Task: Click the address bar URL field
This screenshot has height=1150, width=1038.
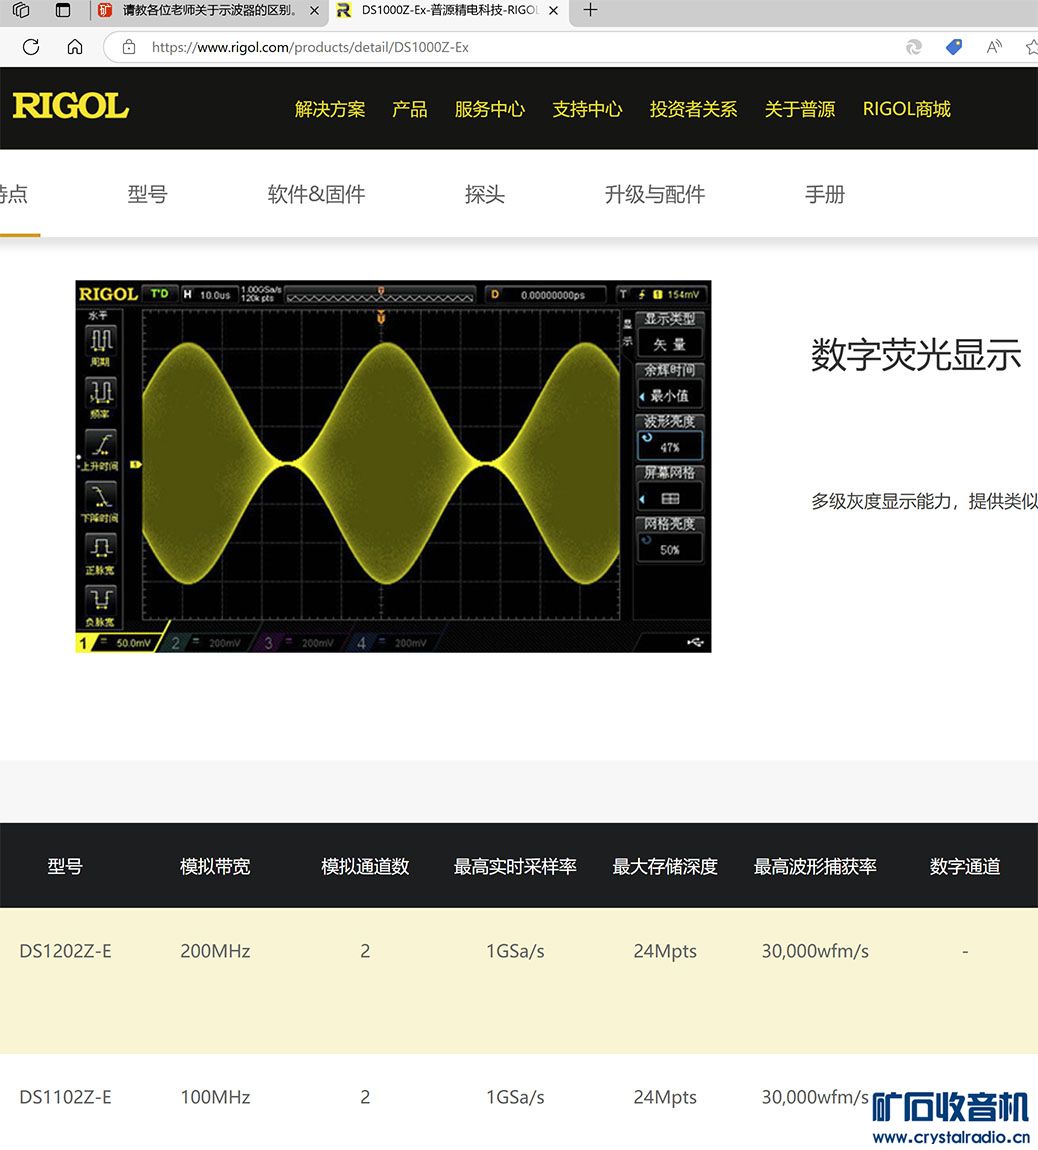Action: [310, 47]
